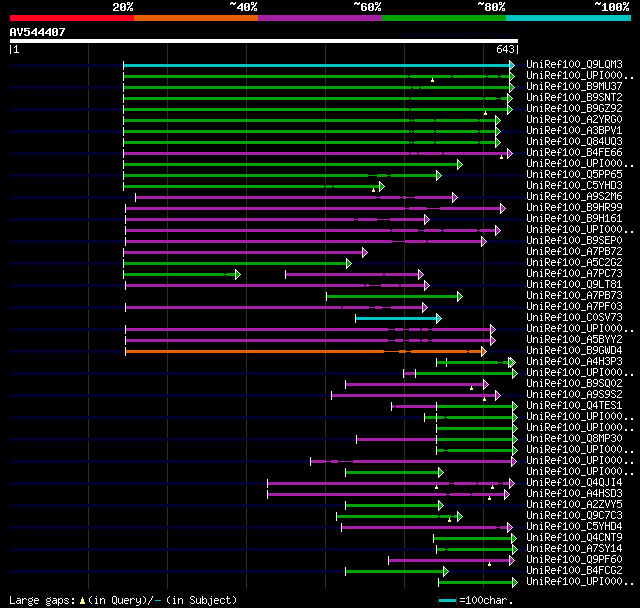Select the UniRef100_A7SY14 label
Image resolution: width=640 pixels, height=608 pixels.
click(x=574, y=549)
